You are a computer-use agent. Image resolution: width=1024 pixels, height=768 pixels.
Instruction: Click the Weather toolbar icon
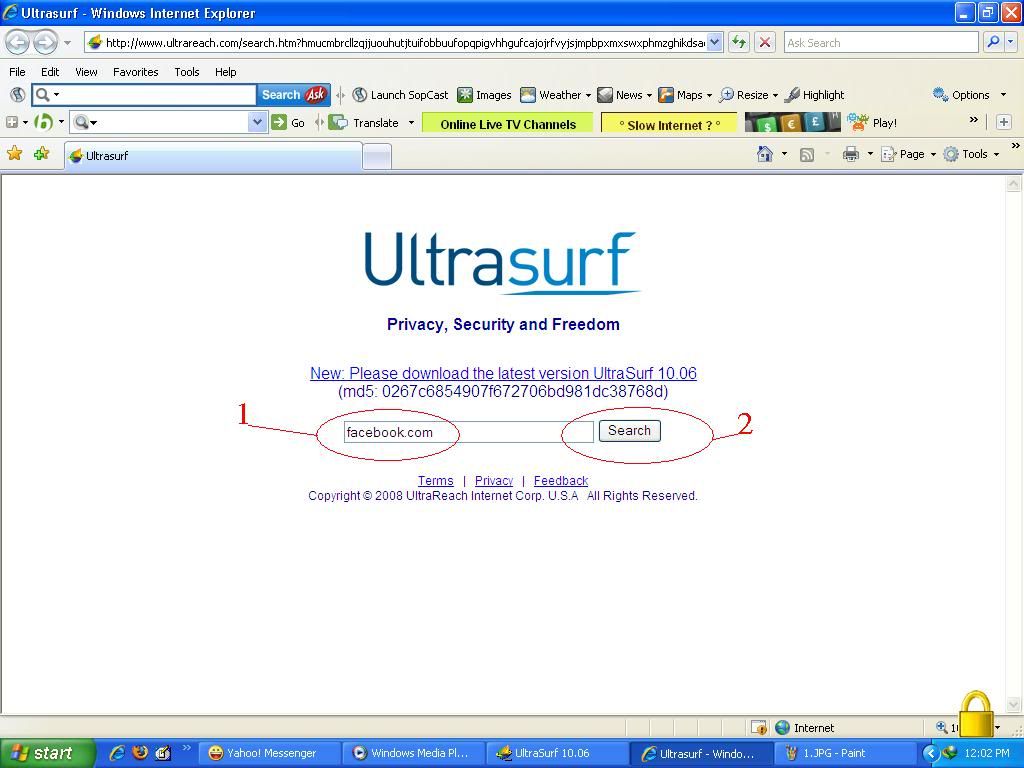(528, 95)
